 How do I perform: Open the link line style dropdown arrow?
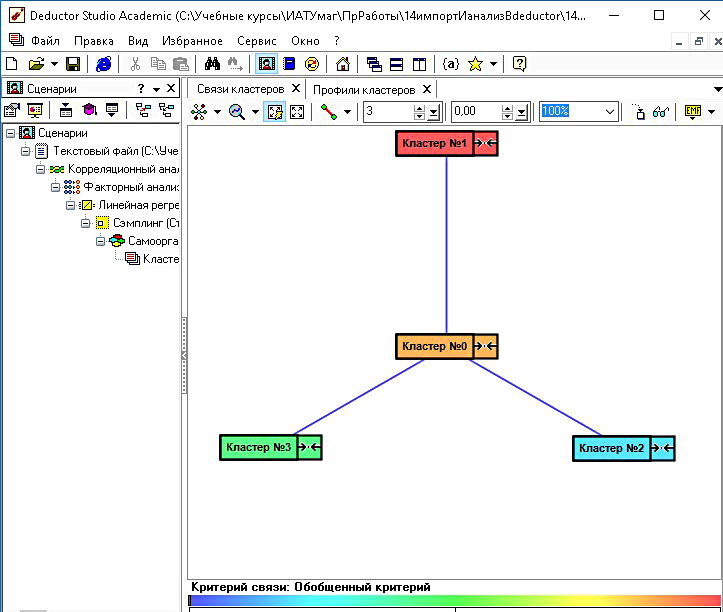(x=347, y=112)
